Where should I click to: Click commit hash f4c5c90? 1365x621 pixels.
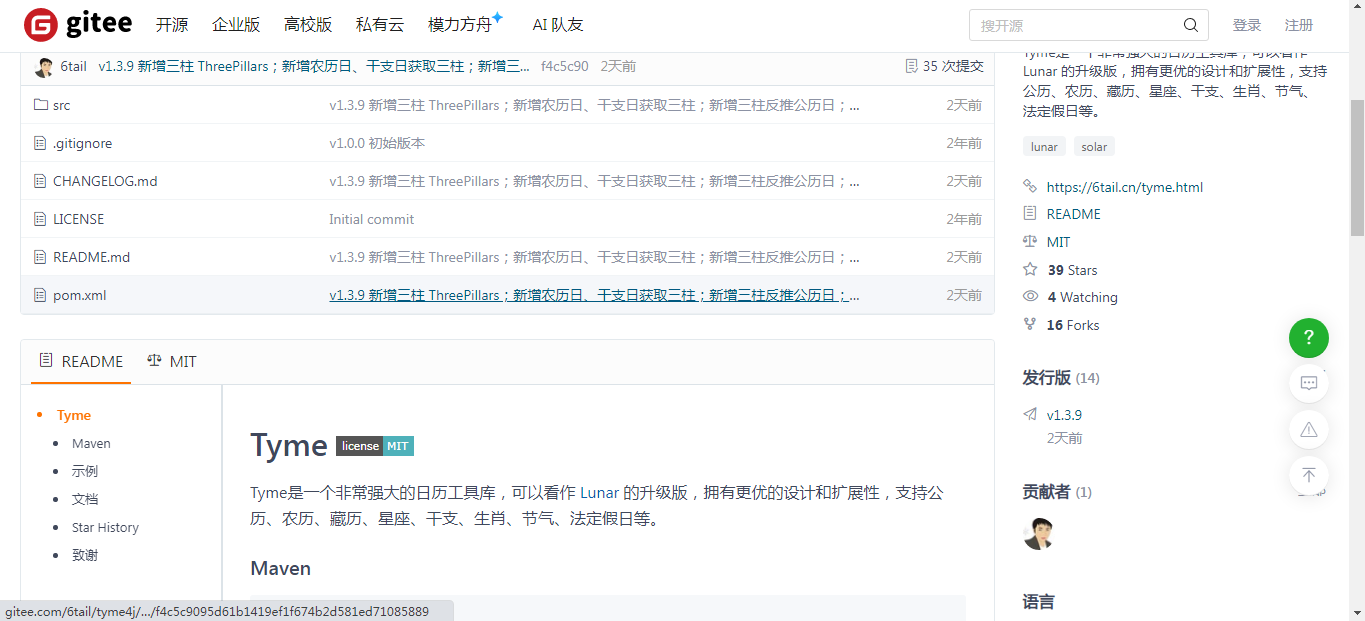click(565, 66)
